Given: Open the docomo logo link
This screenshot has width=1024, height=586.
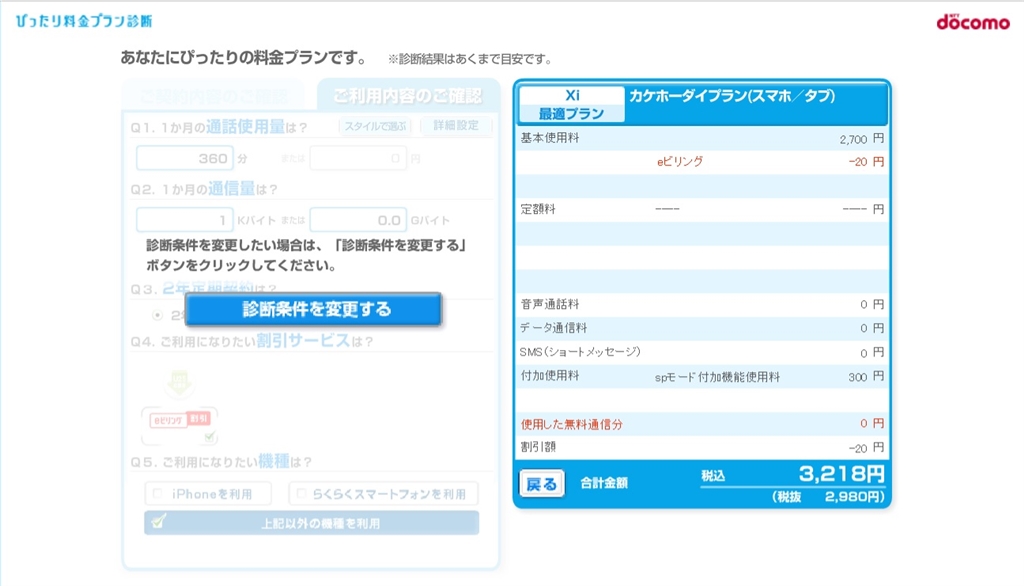Looking at the screenshot, I should pos(973,22).
